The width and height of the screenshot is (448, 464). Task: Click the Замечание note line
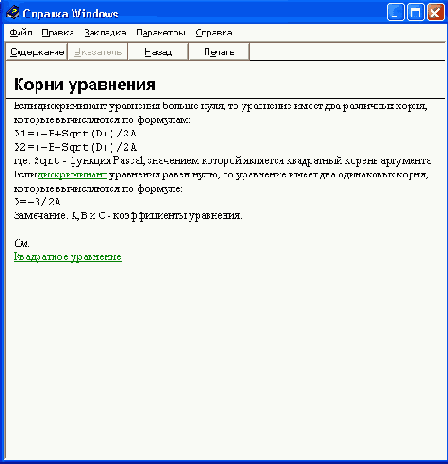pyautogui.click(x=128, y=216)
